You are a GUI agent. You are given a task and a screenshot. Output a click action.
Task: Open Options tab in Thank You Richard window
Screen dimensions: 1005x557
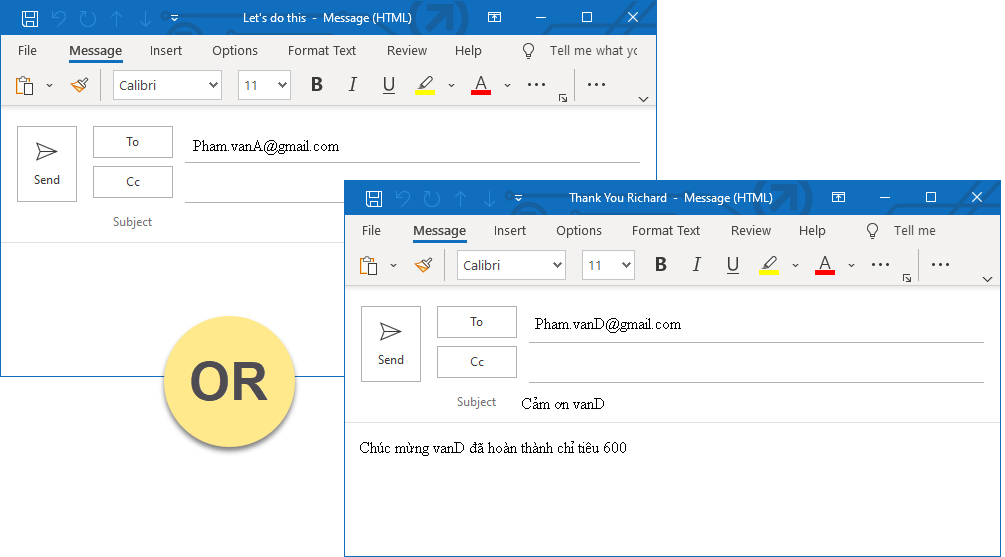coord(579,231)
